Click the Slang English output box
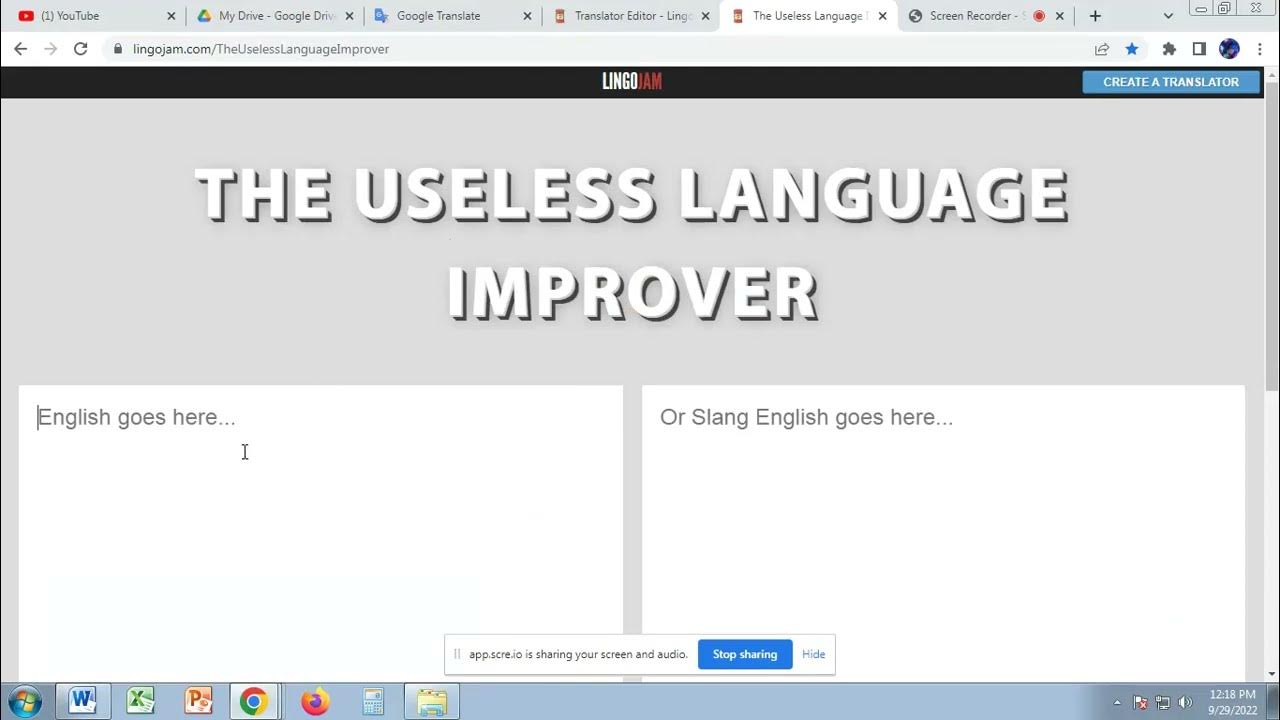1280x720 pixels. click(943, 534)
